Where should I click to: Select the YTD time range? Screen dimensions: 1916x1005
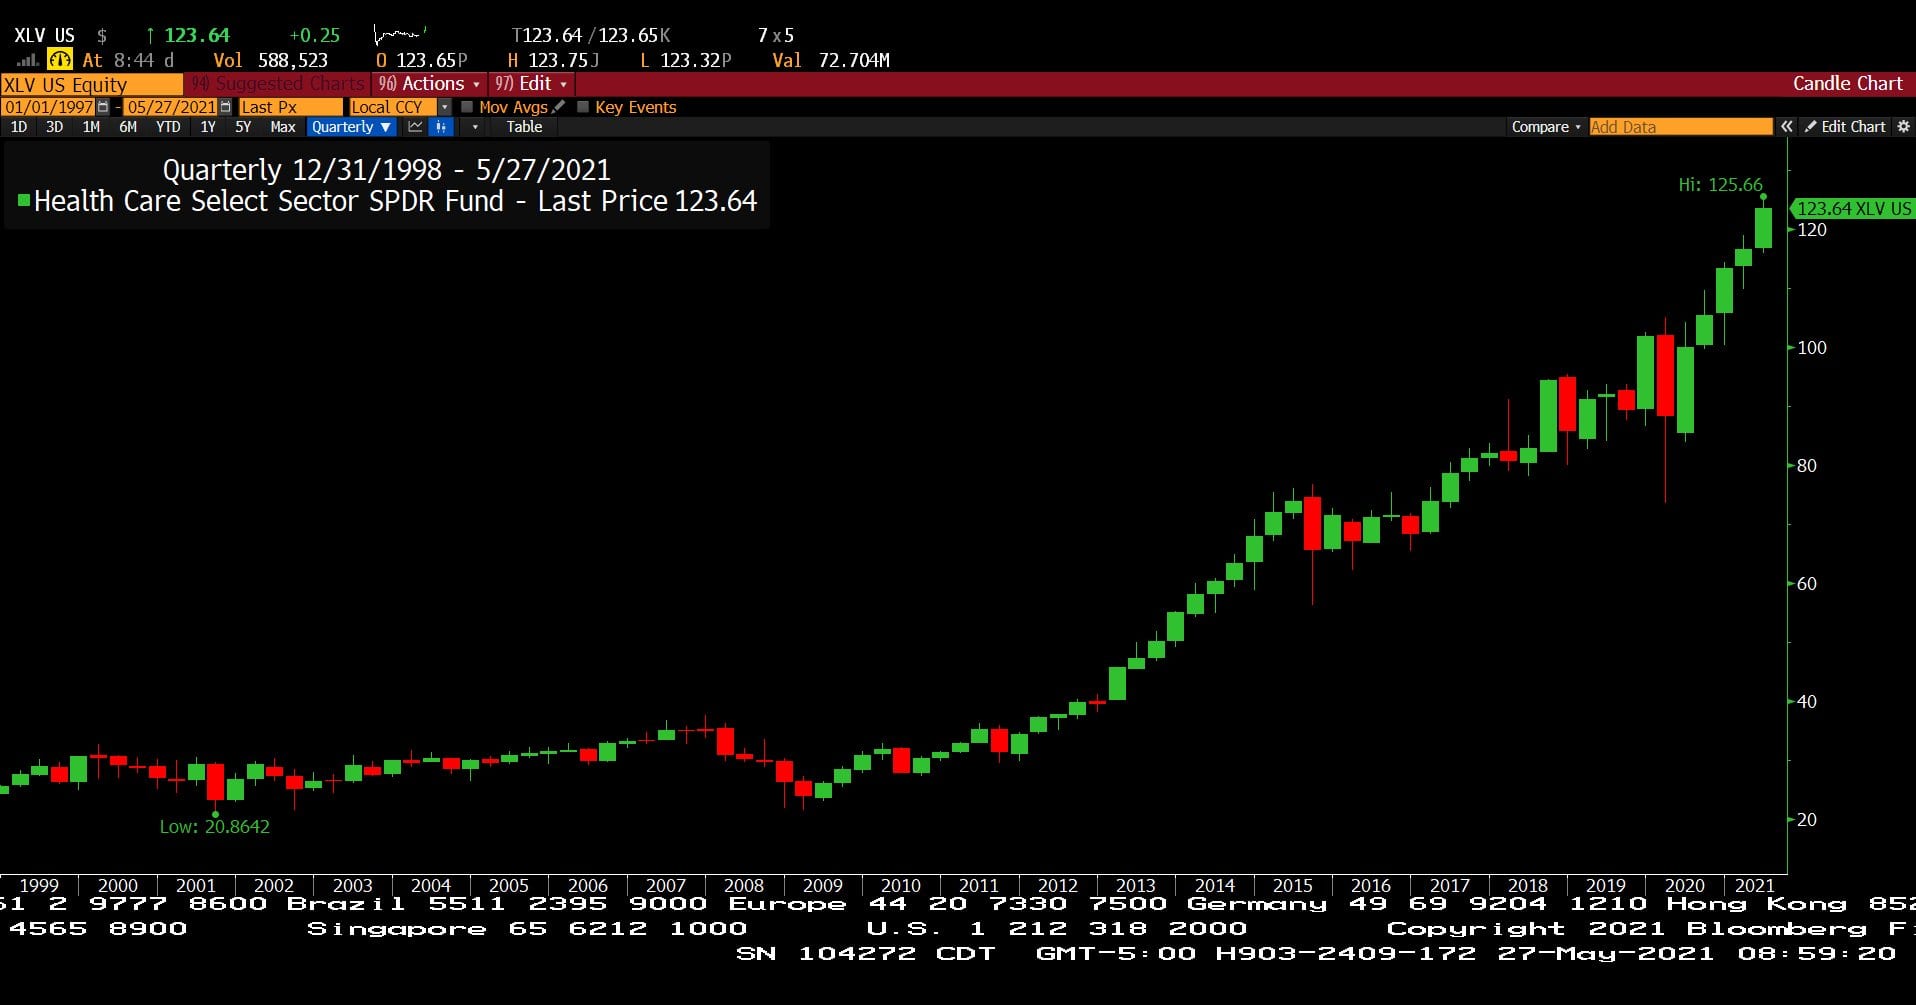168,127
